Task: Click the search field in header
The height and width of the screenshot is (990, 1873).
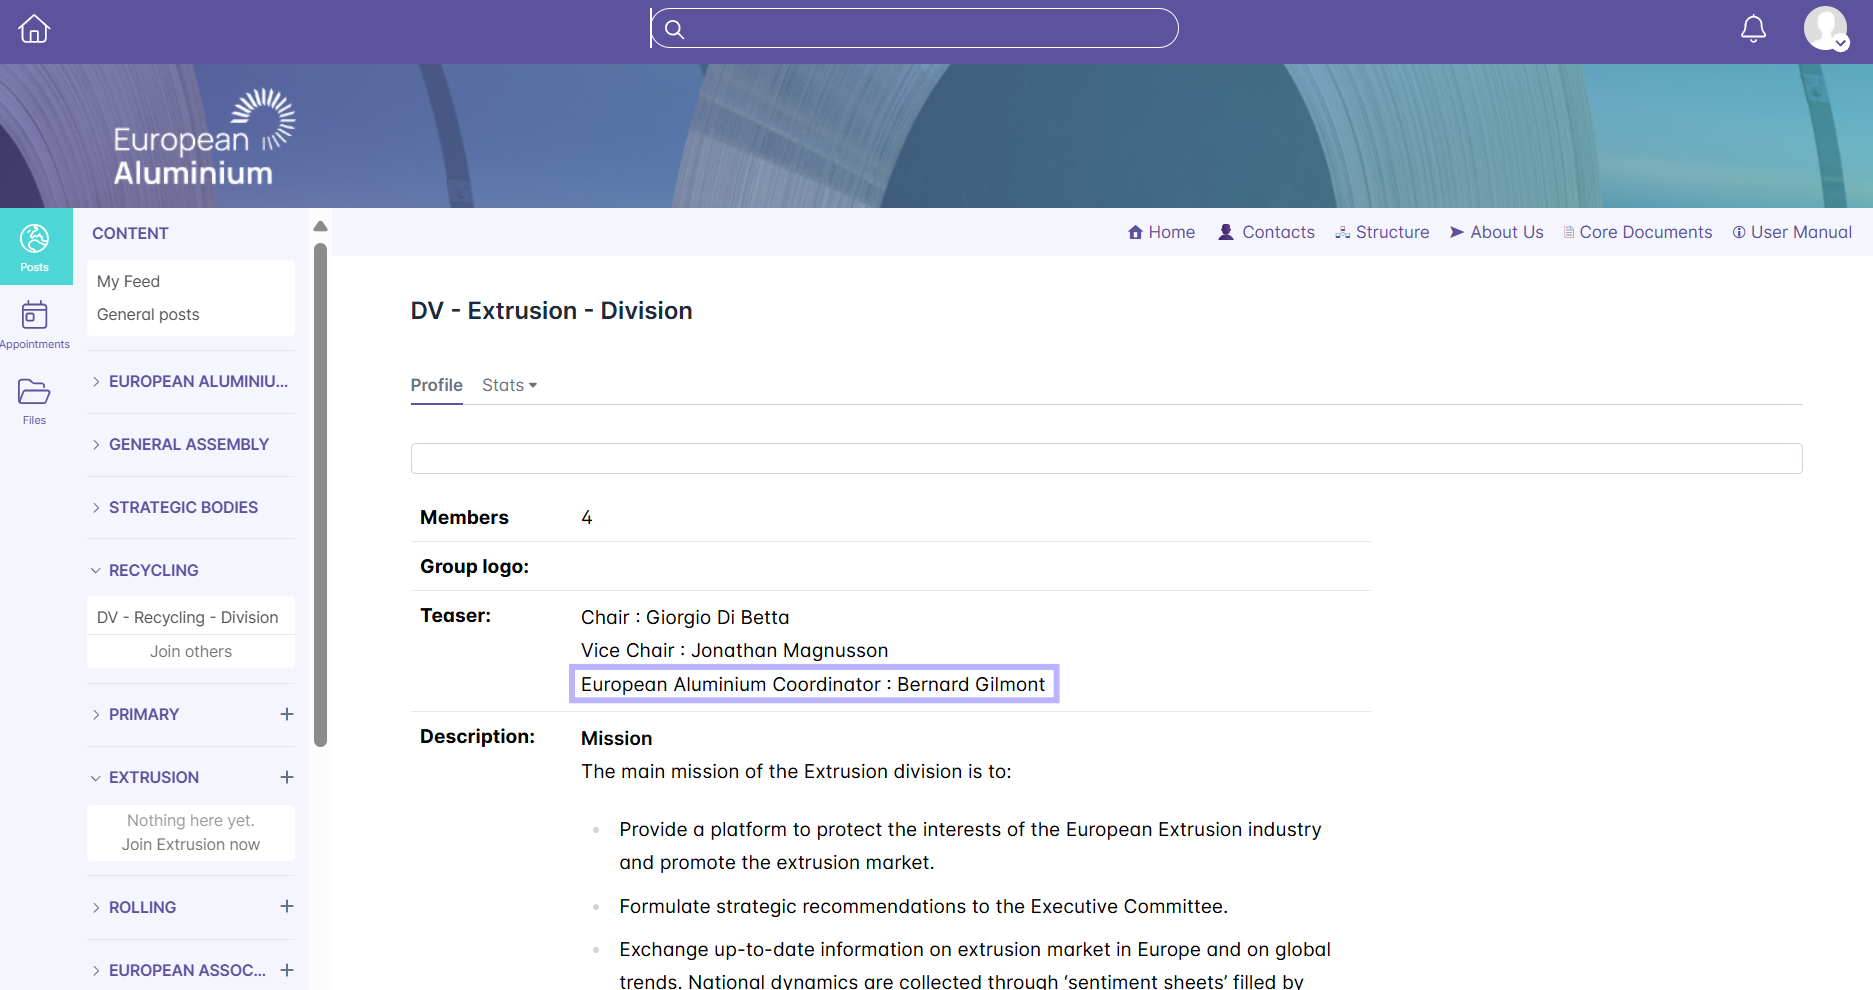Action: 914,29
